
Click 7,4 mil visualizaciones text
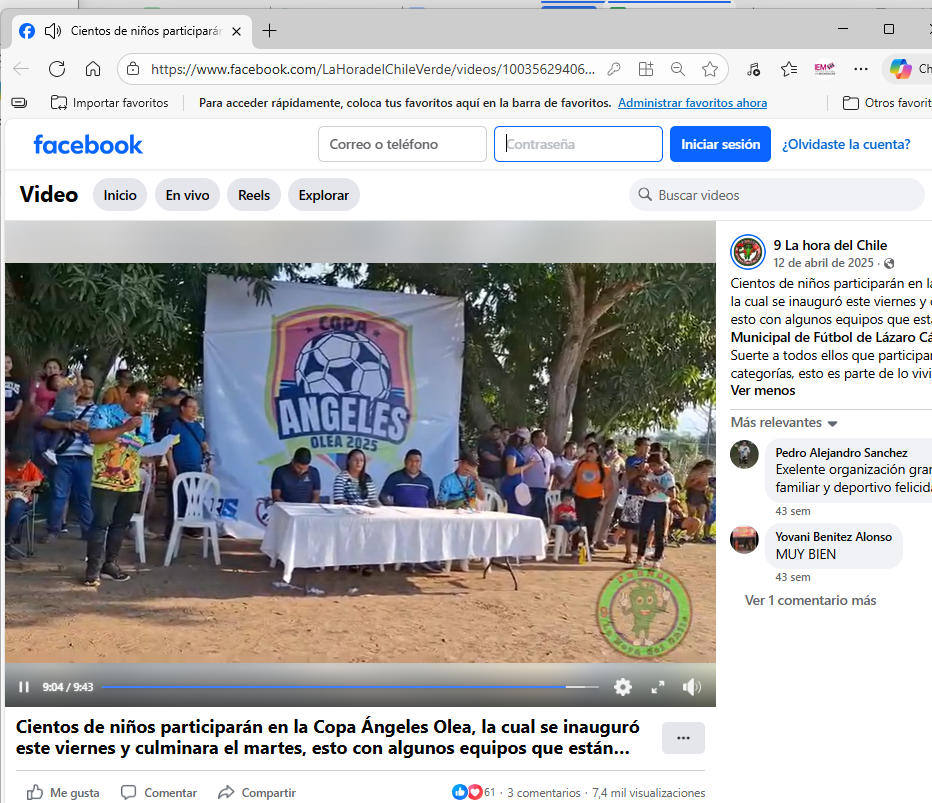coord(648,793)
